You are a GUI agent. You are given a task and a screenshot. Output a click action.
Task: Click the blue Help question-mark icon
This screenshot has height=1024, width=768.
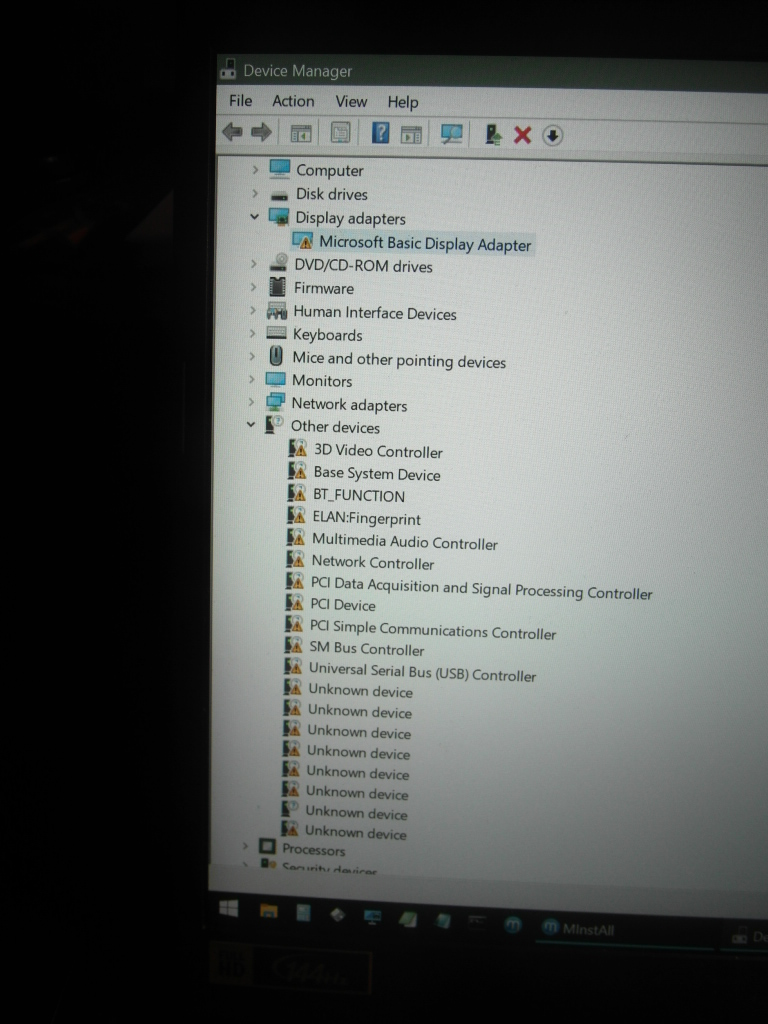coord(380,133)
